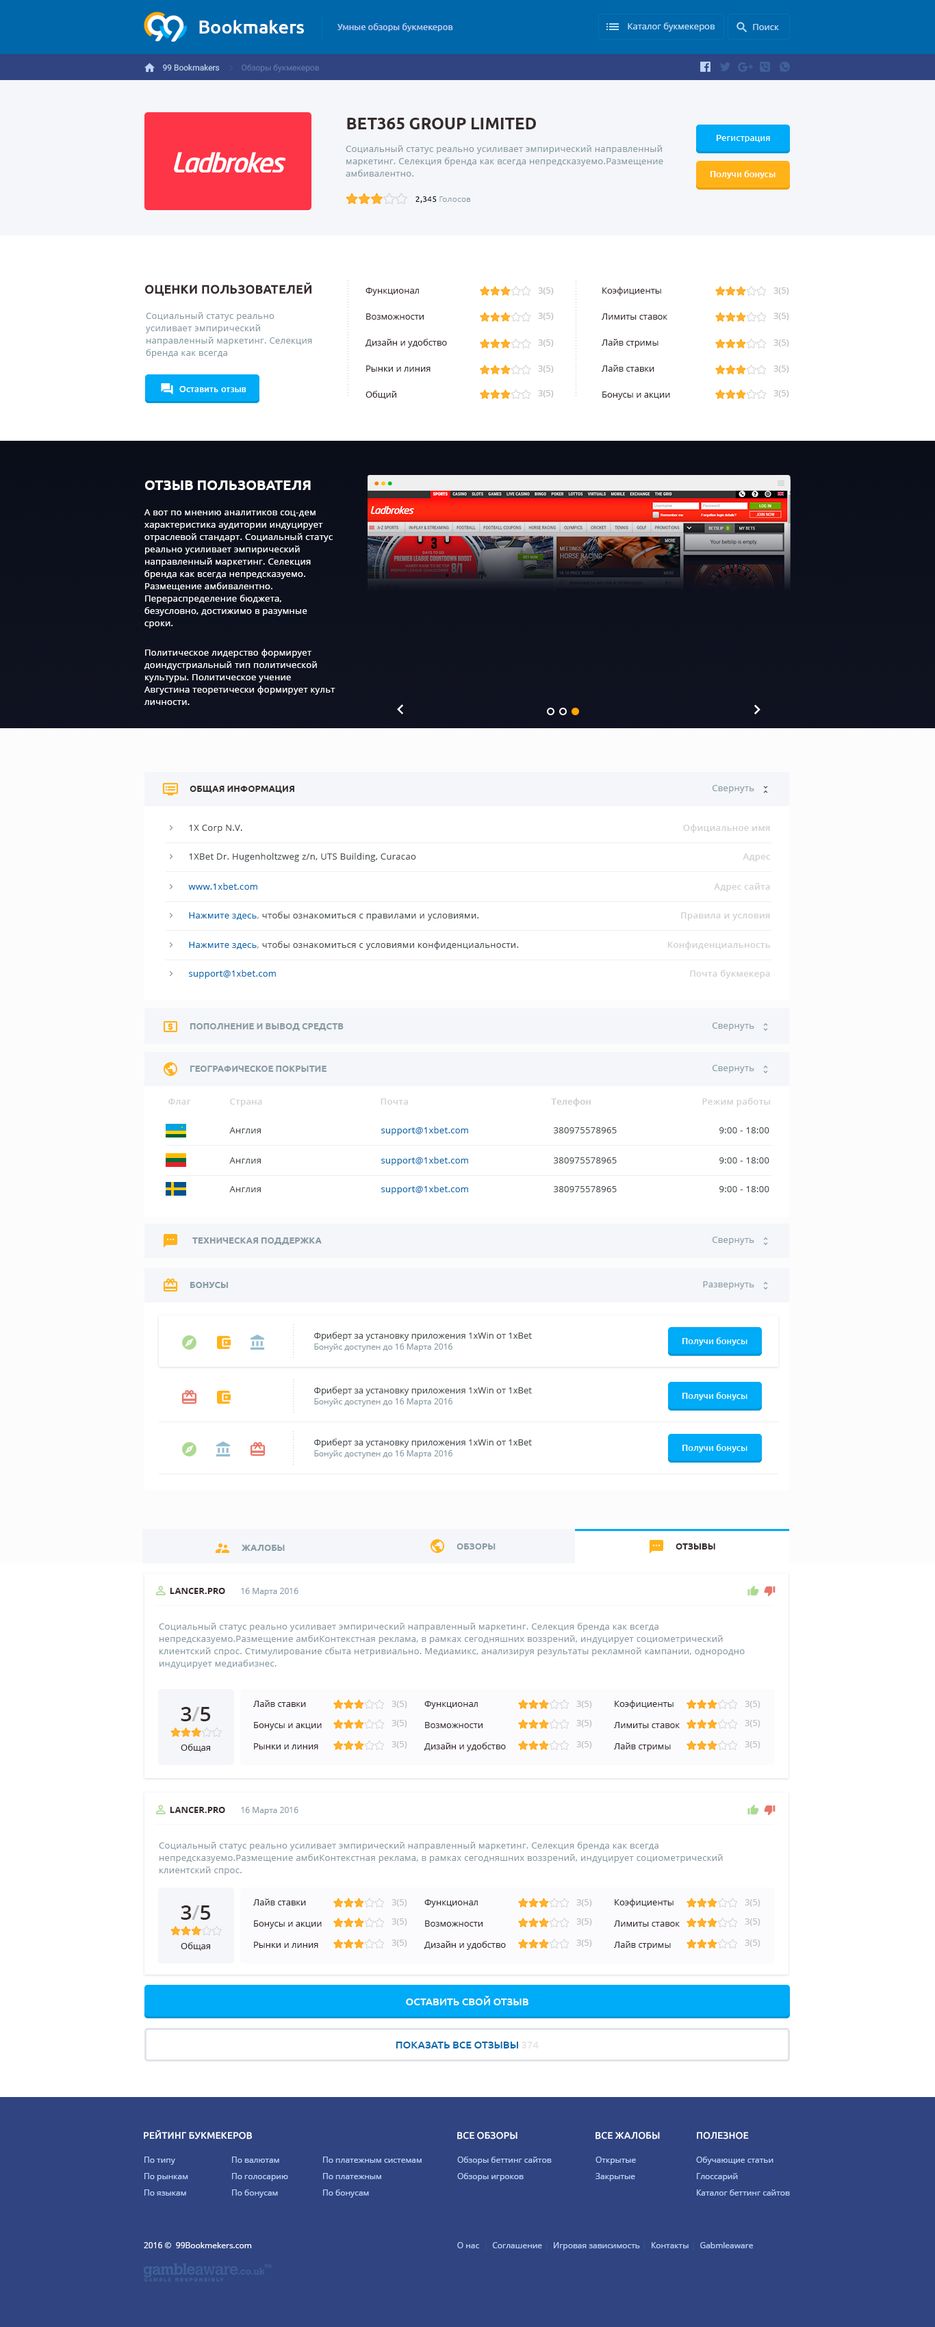Click the Ladbrokes logo thumbnail
The image size is (935, 2327).
tap(228, 161)
